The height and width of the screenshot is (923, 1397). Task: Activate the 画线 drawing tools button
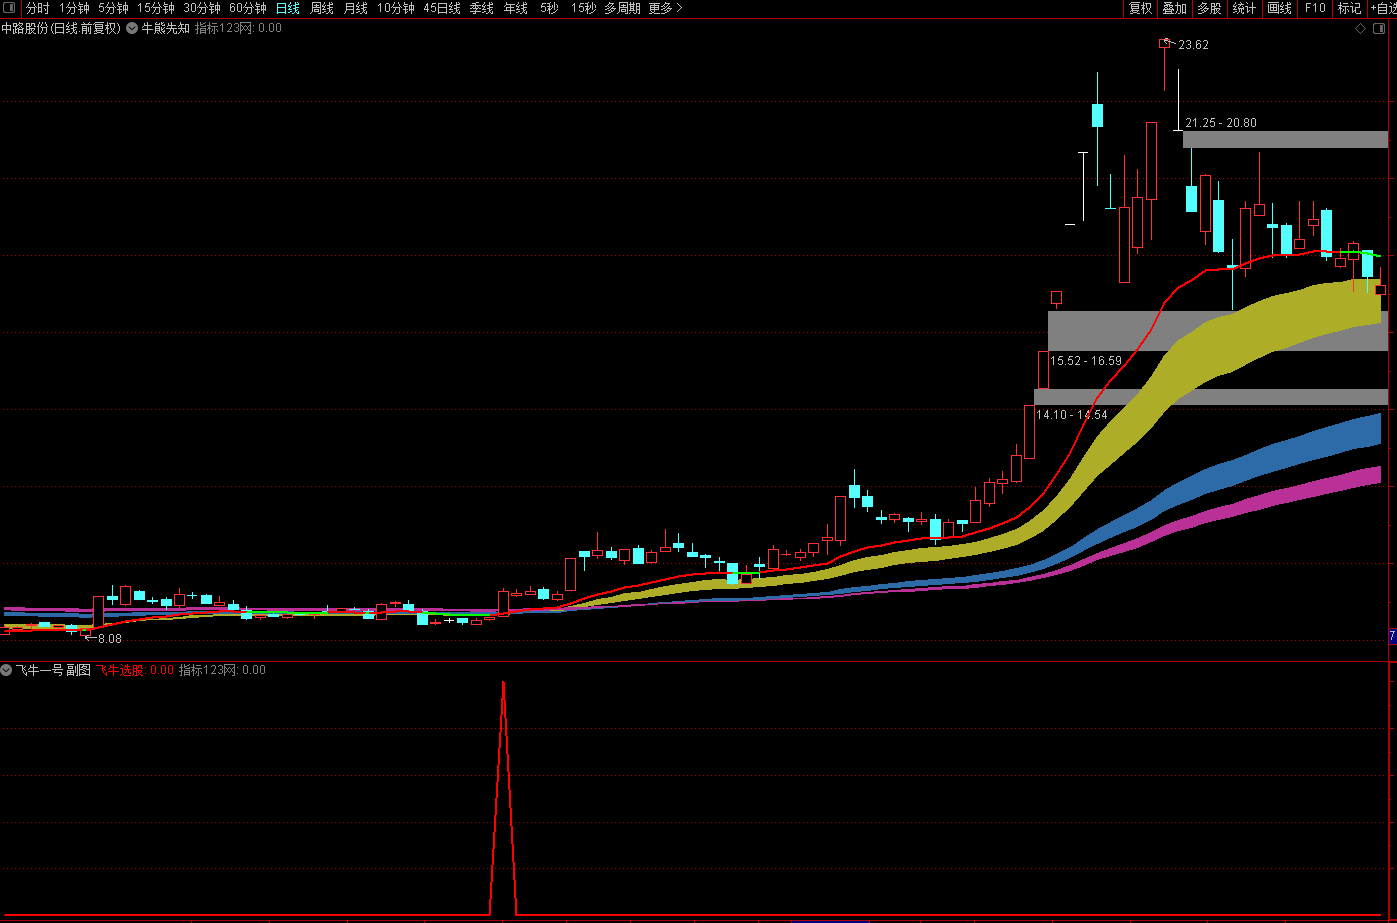pos(1279,8)
